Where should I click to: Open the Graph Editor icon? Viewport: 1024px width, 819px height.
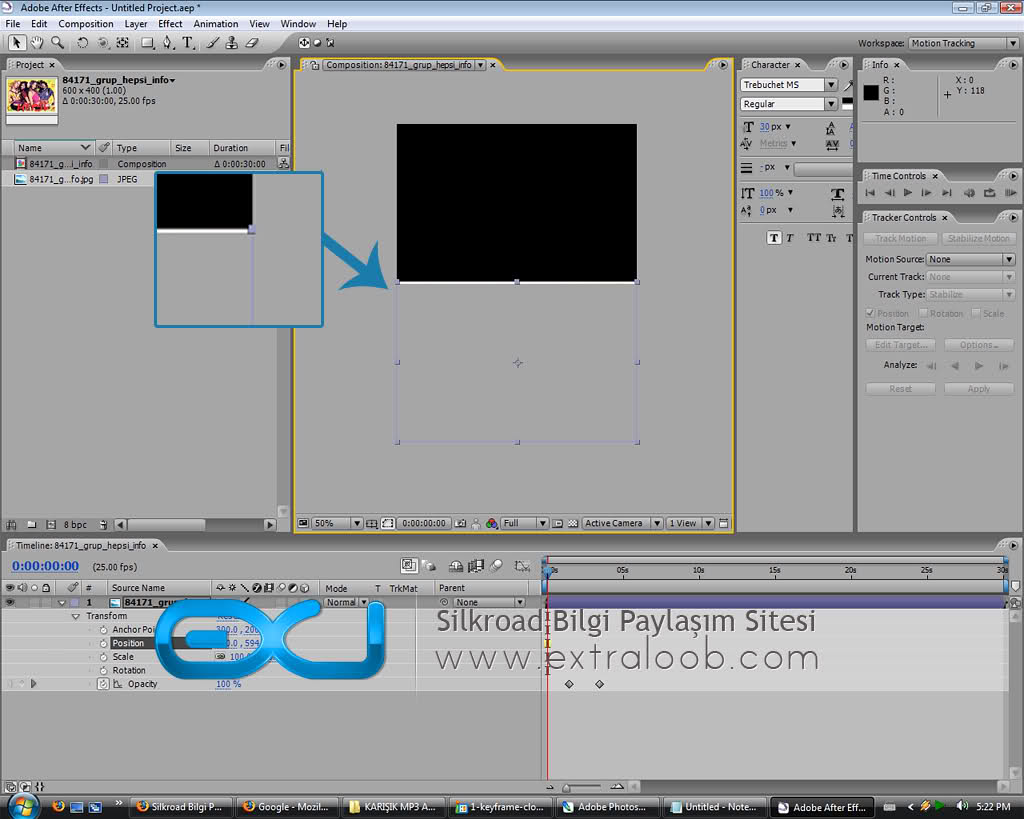[x=522, y=566]
